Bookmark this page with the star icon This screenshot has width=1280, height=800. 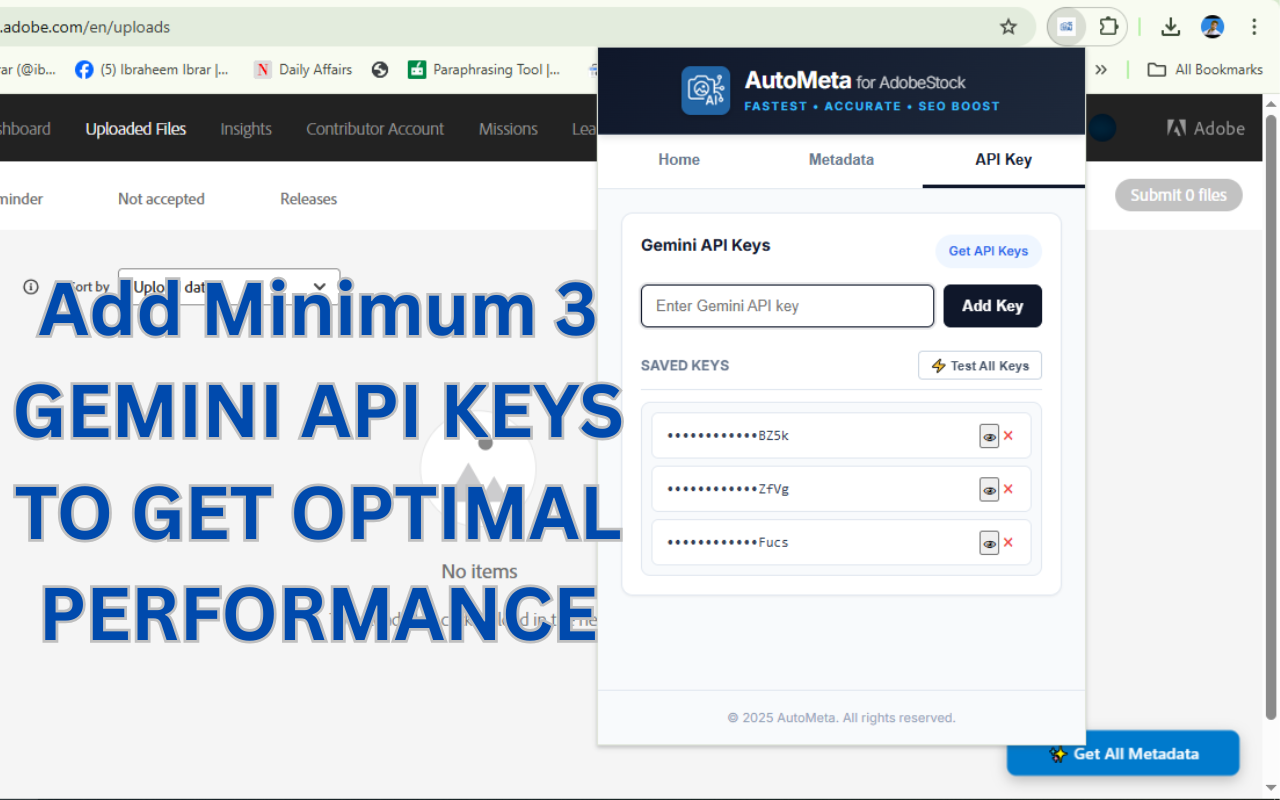tap(1008, 27)
